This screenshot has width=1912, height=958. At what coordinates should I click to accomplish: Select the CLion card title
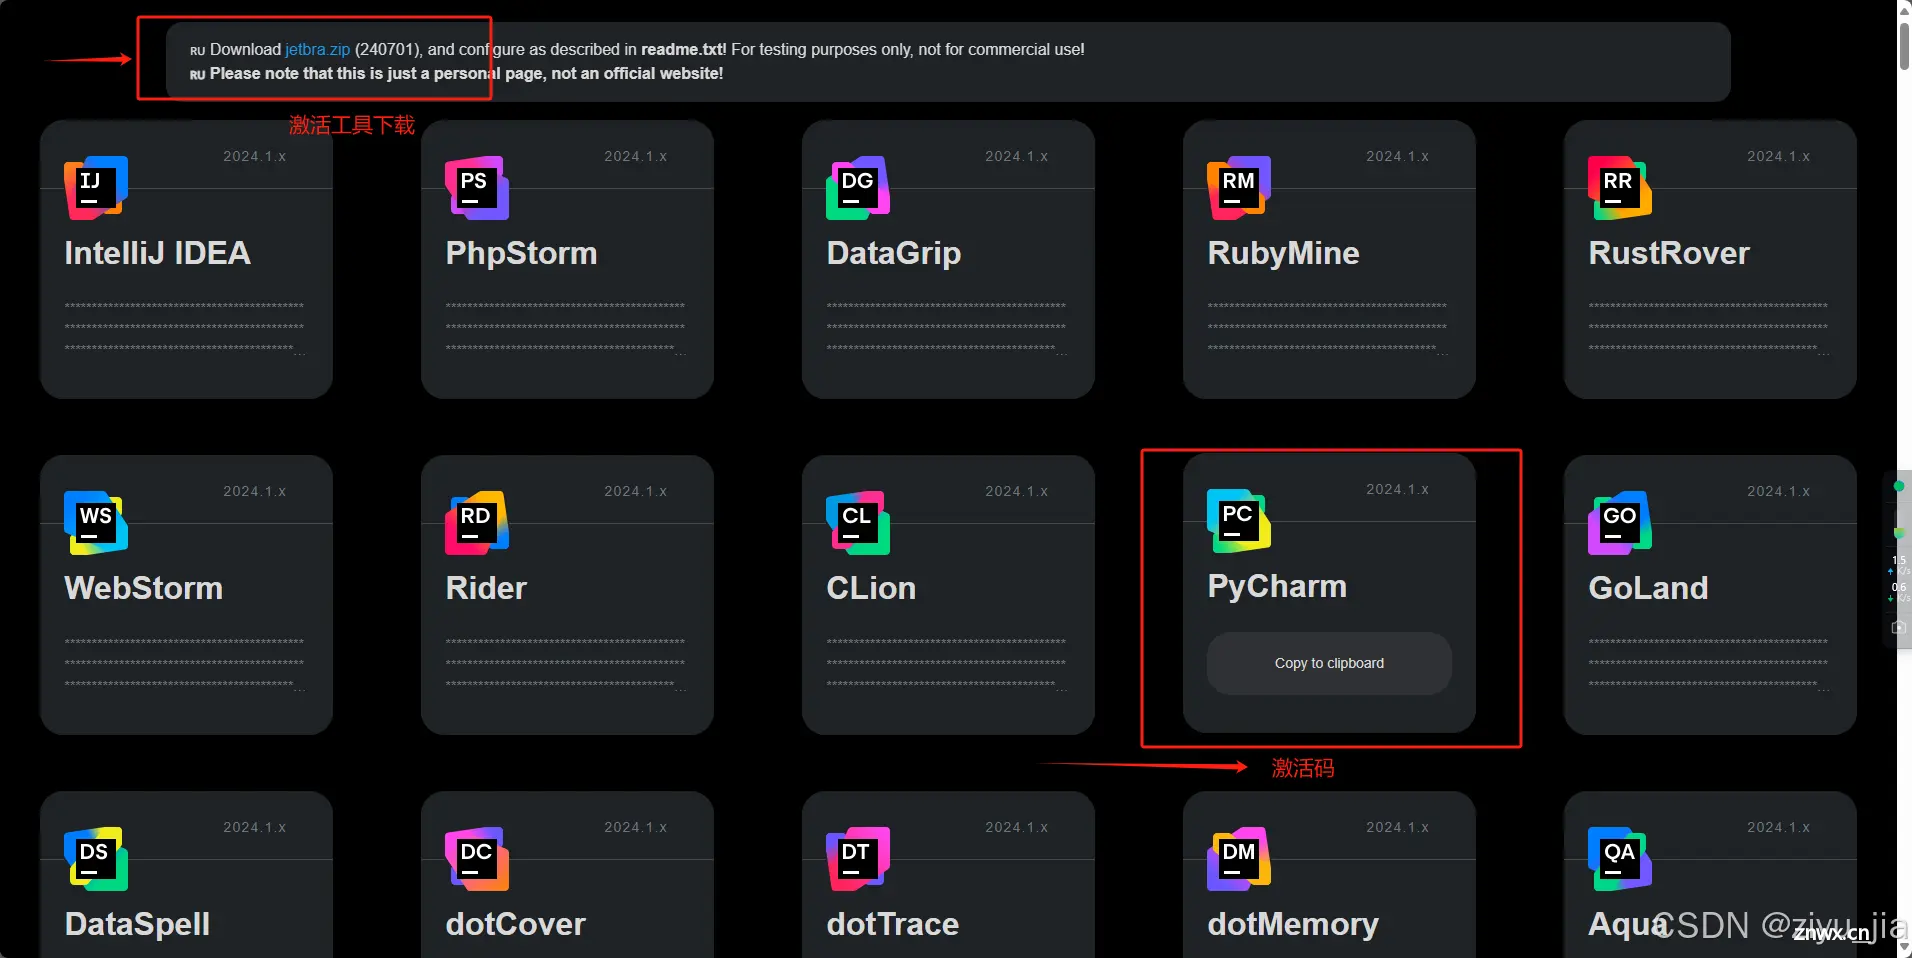[871, 588]
